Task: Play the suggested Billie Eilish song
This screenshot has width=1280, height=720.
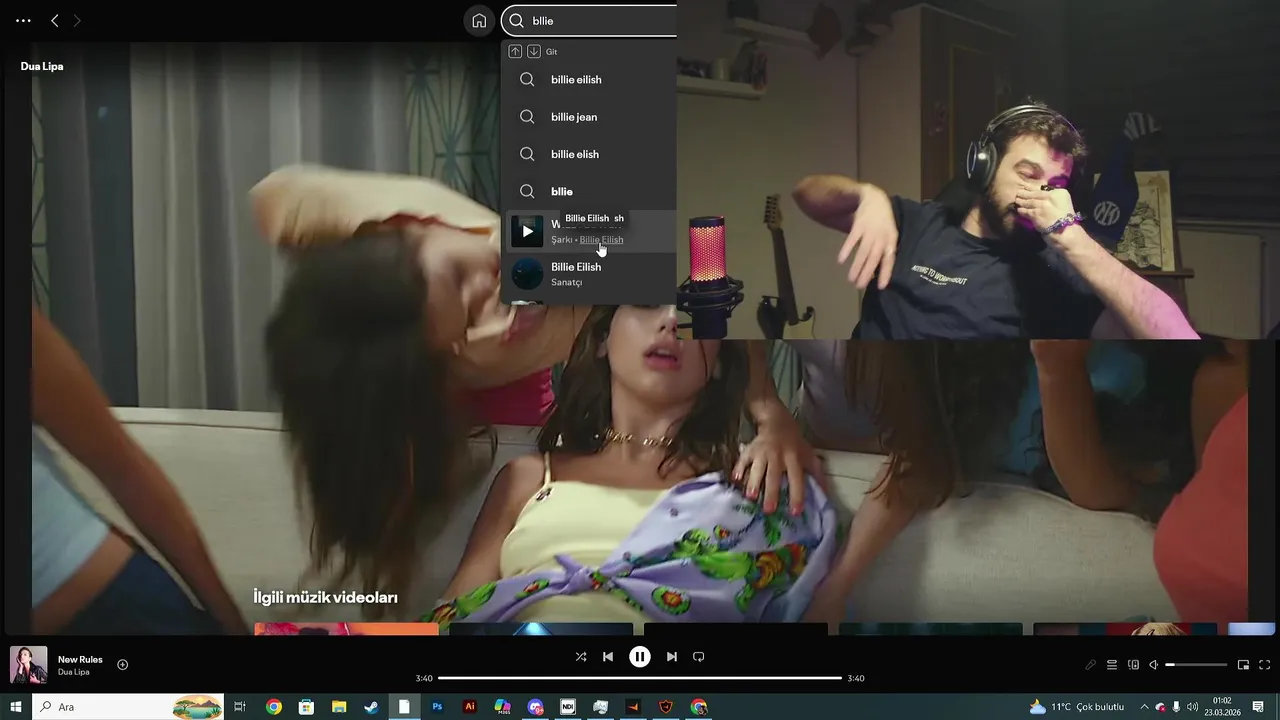Action: (527, 231)
